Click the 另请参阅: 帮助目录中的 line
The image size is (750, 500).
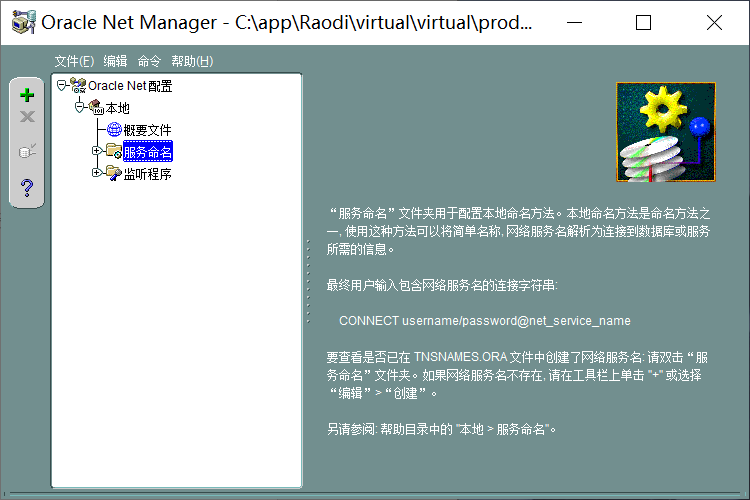[x=441, y=429]
